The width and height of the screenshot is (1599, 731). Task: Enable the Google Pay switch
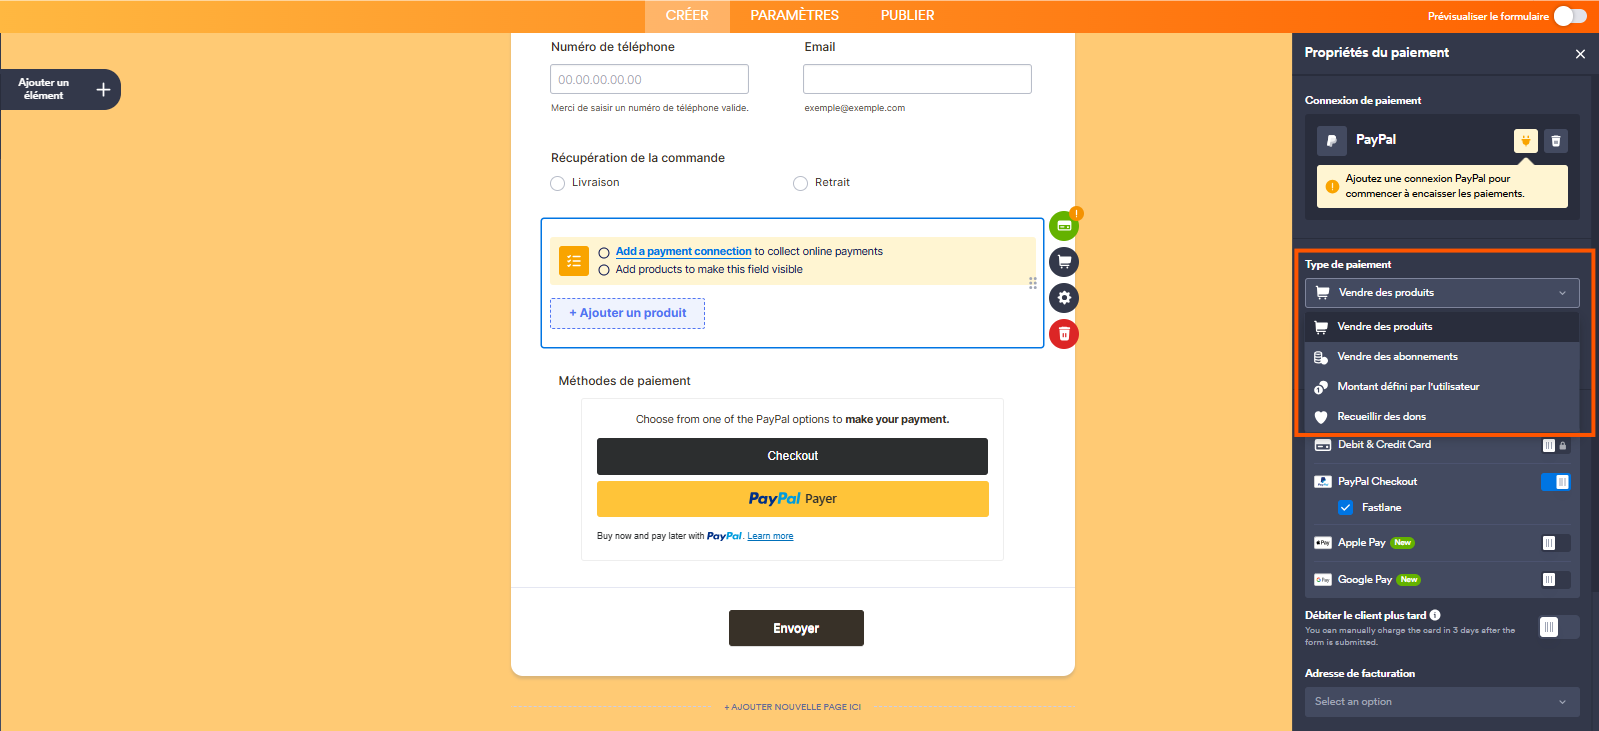tap(1555, 580)
